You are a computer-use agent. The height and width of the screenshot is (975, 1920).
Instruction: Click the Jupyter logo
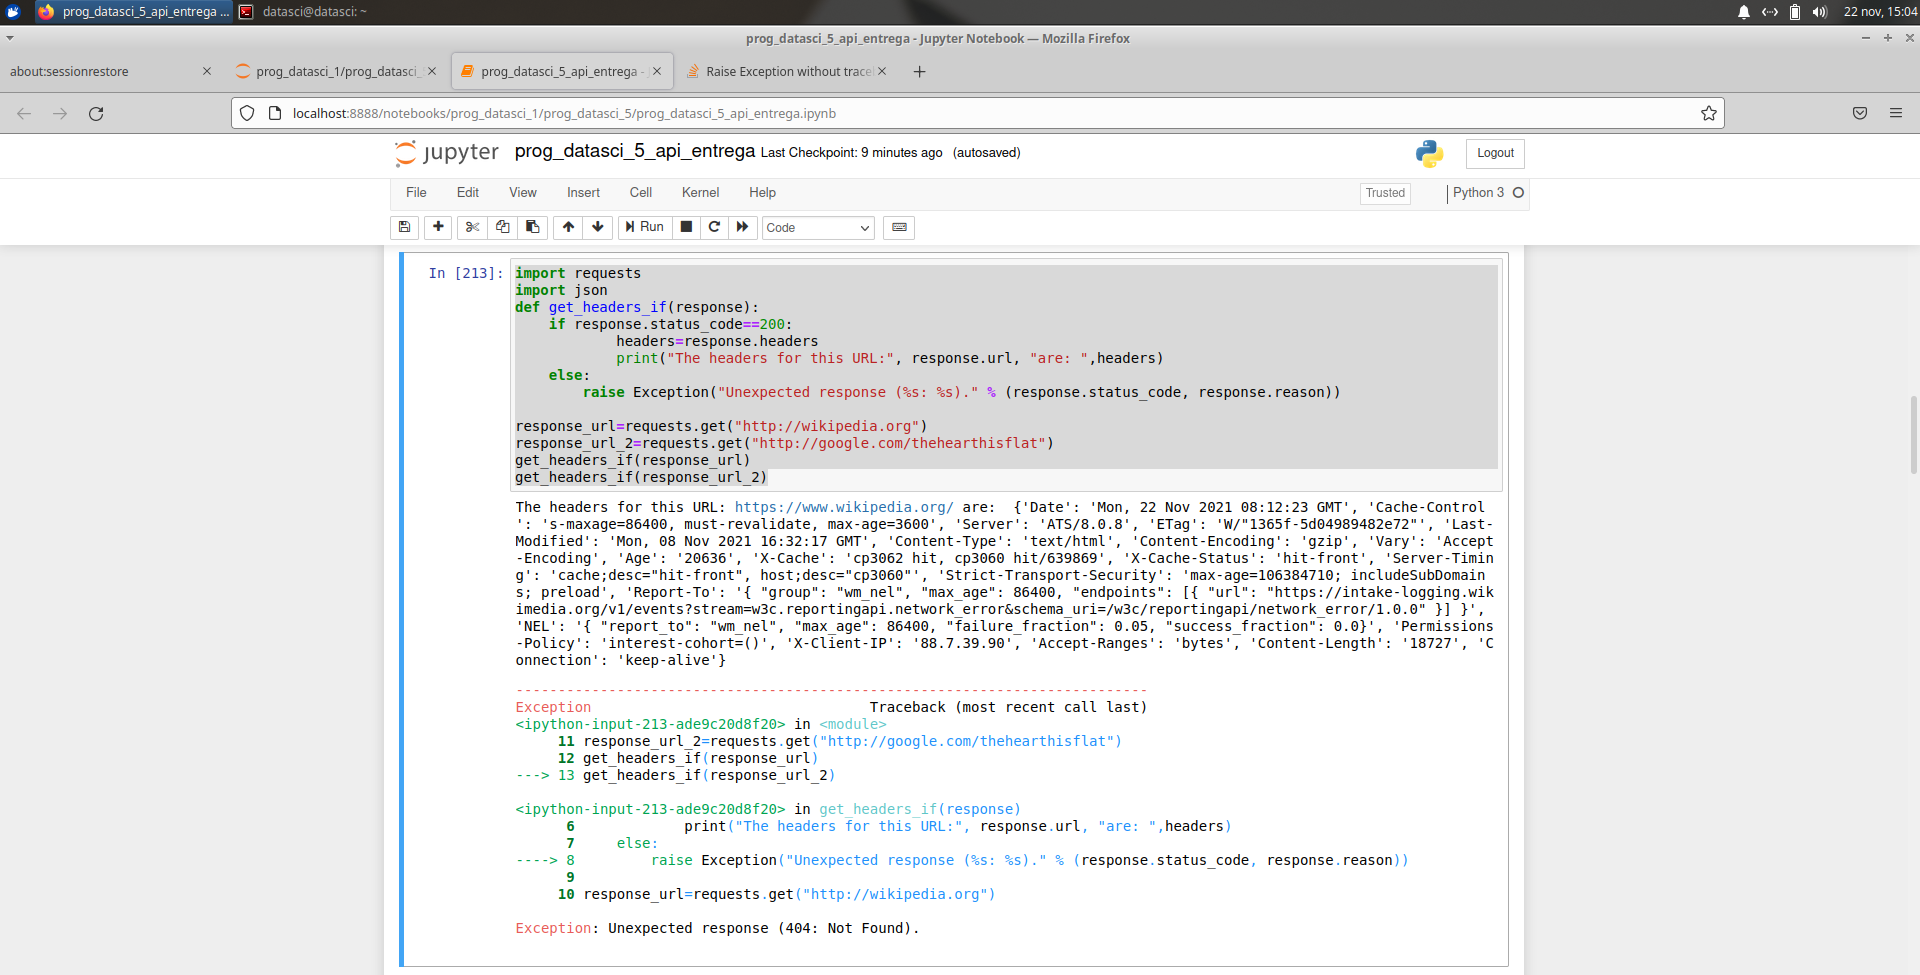pos(447,152)
